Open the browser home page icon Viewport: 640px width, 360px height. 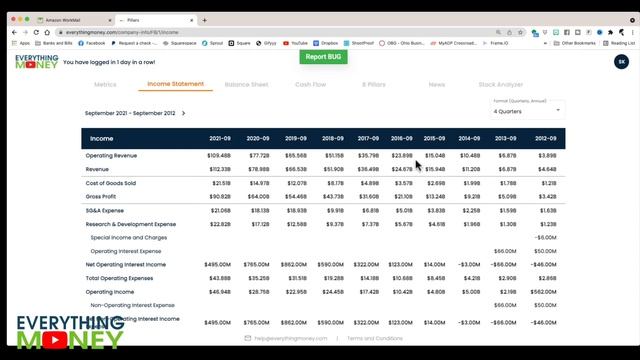pyautogui.click(x=47, y=32)
